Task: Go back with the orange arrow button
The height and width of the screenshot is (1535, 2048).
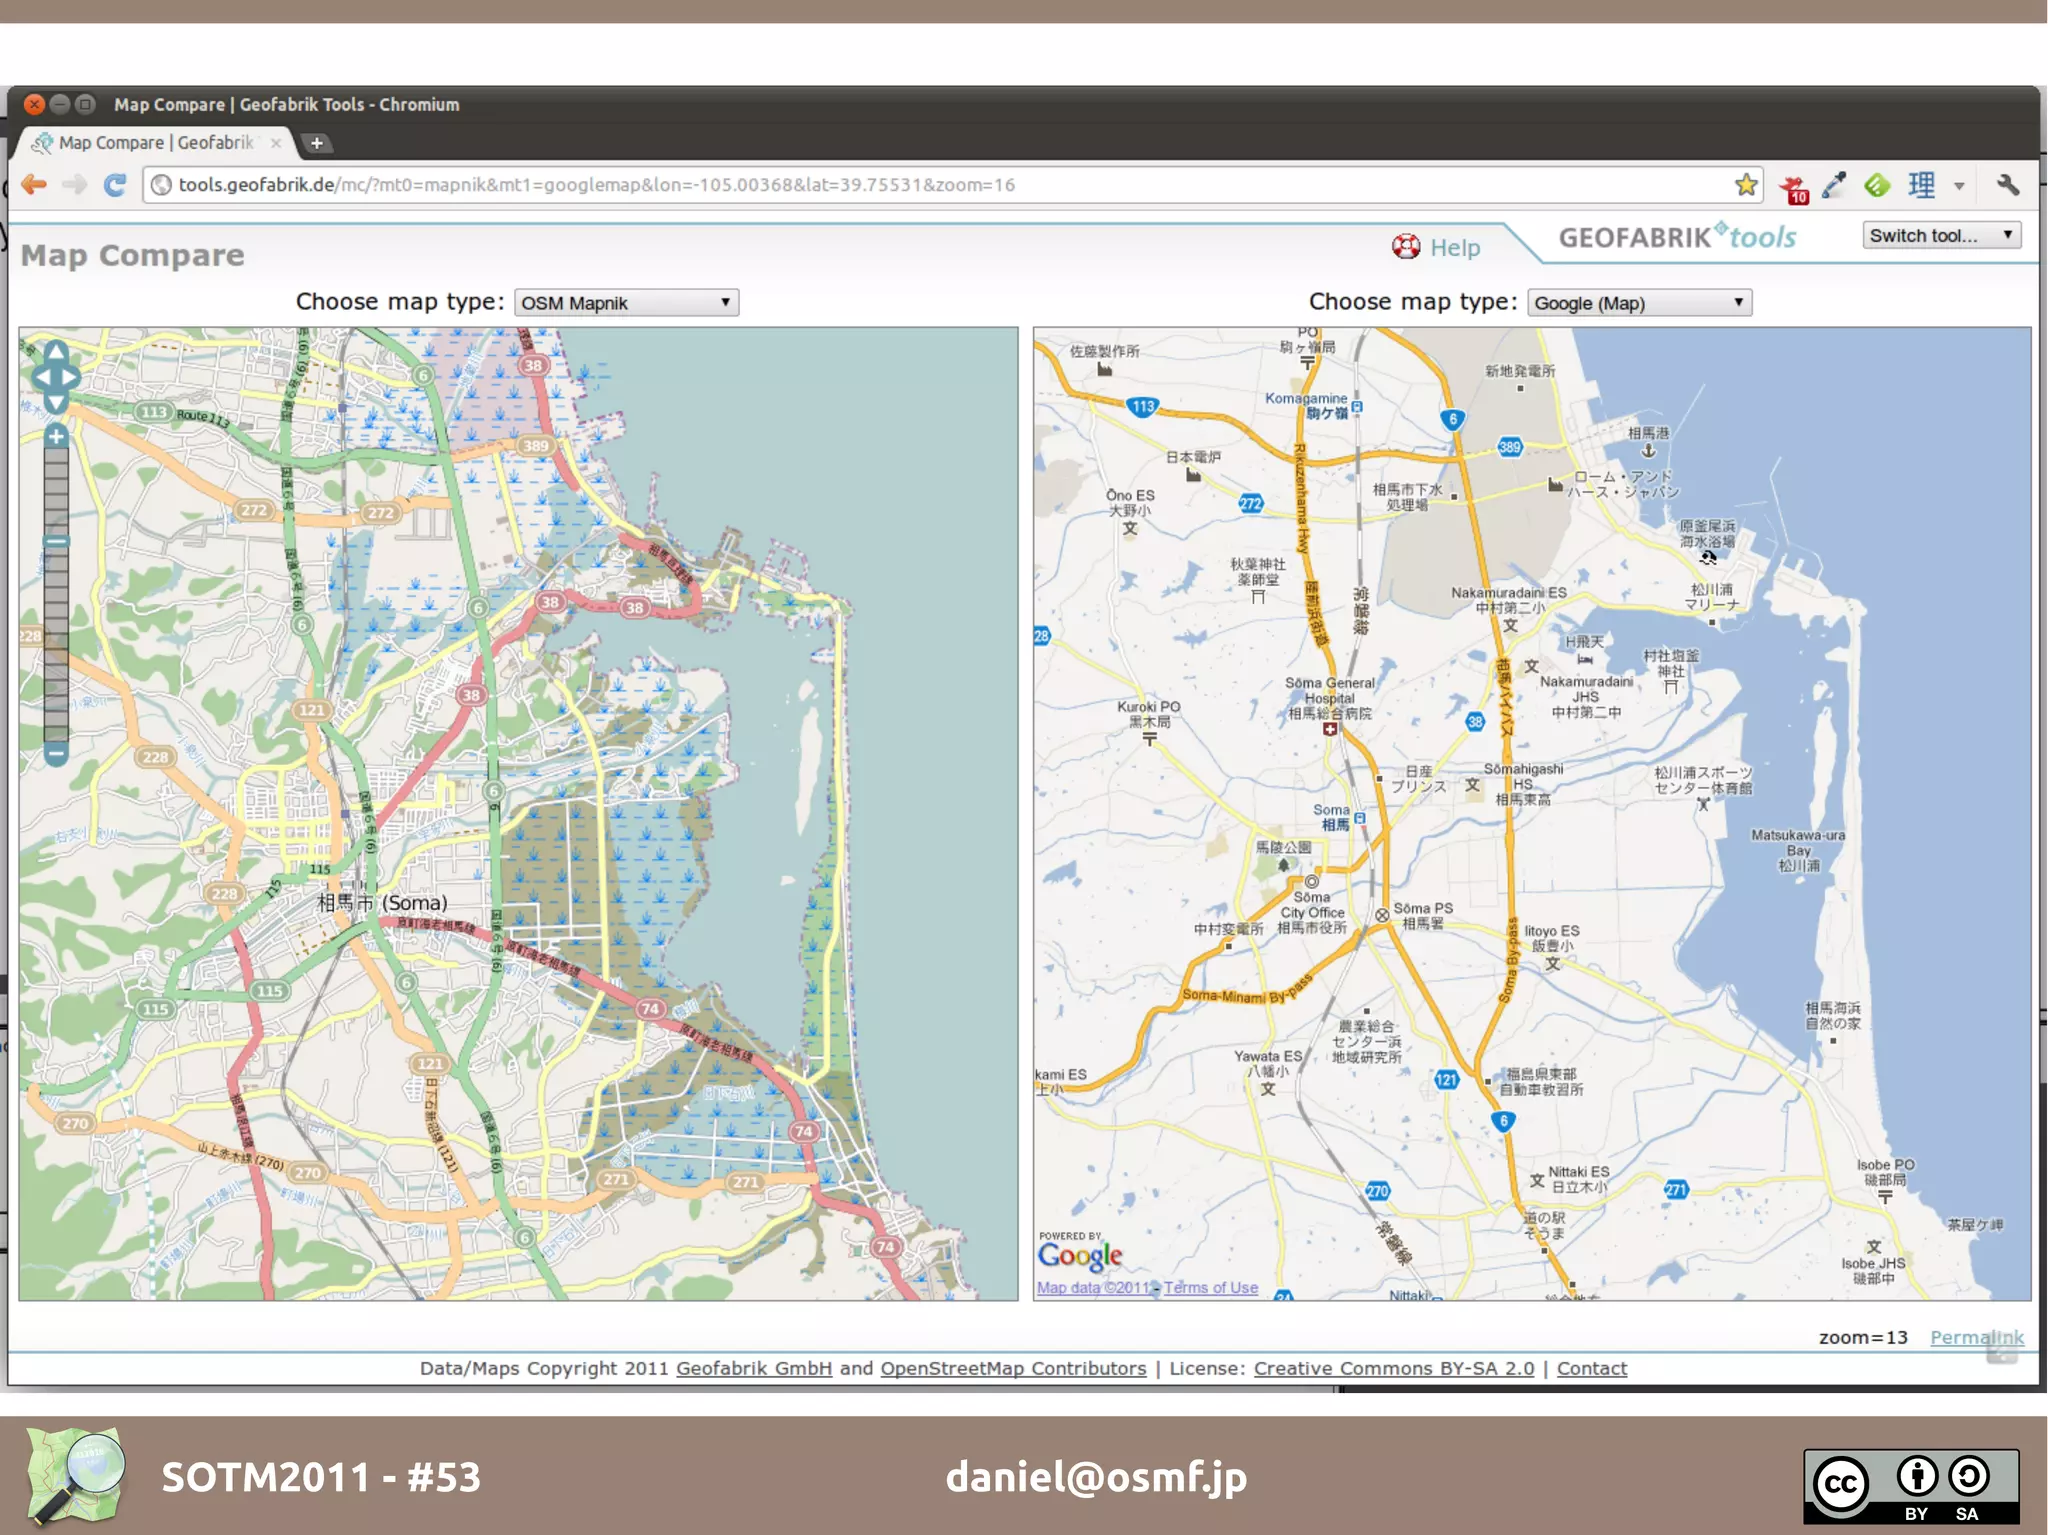Action: point(34,185)
